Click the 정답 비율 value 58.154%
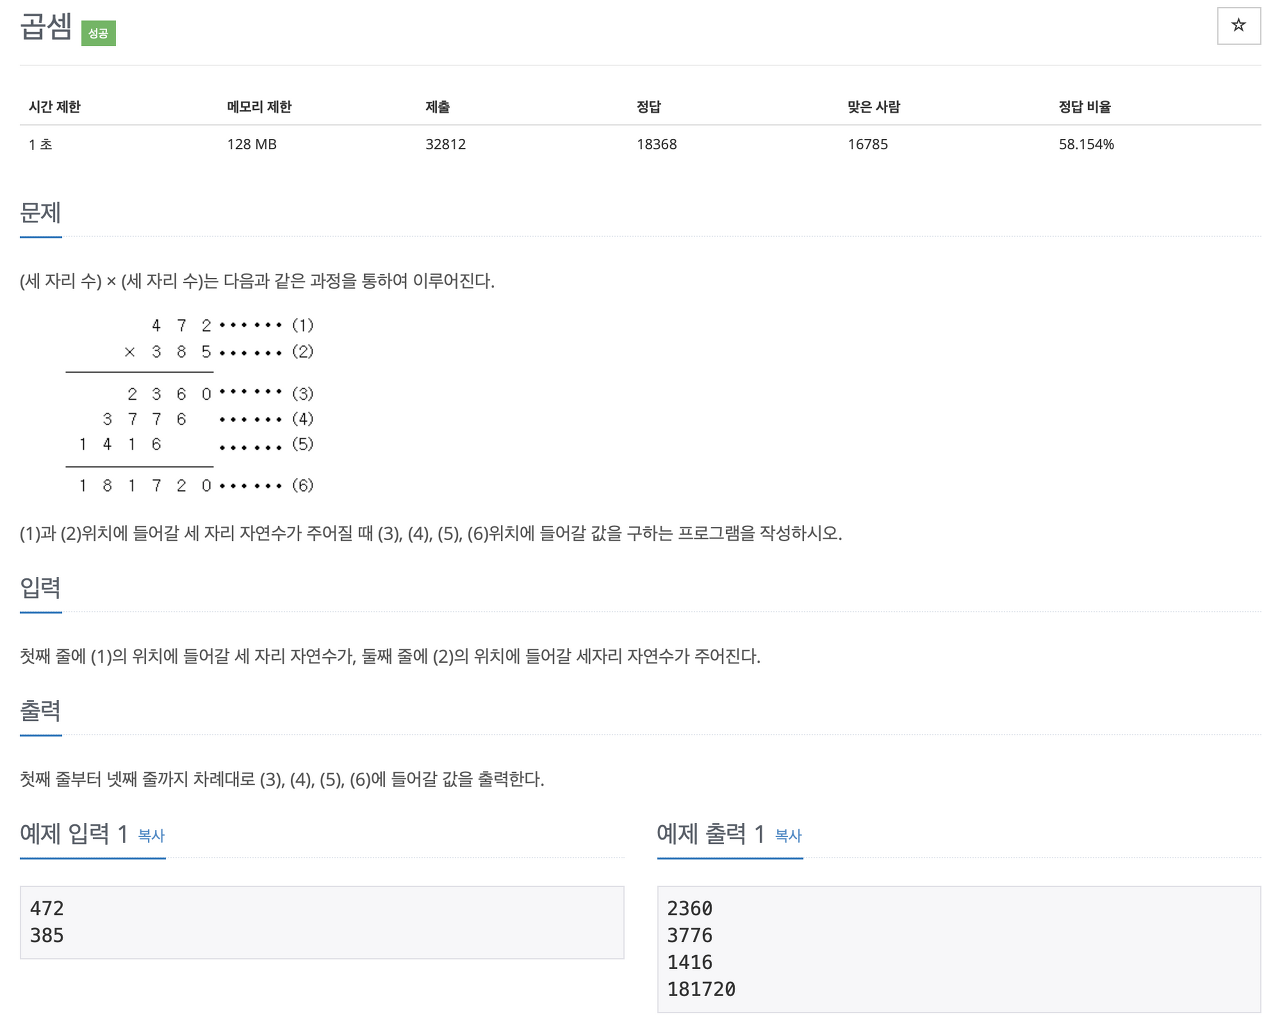The height and width of the screenshot is (1026, 1280). 1086,143
